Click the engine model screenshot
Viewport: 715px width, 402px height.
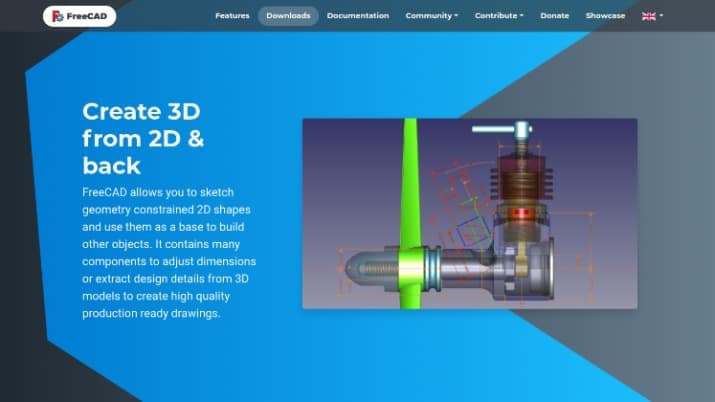click(x=469, y=213)
